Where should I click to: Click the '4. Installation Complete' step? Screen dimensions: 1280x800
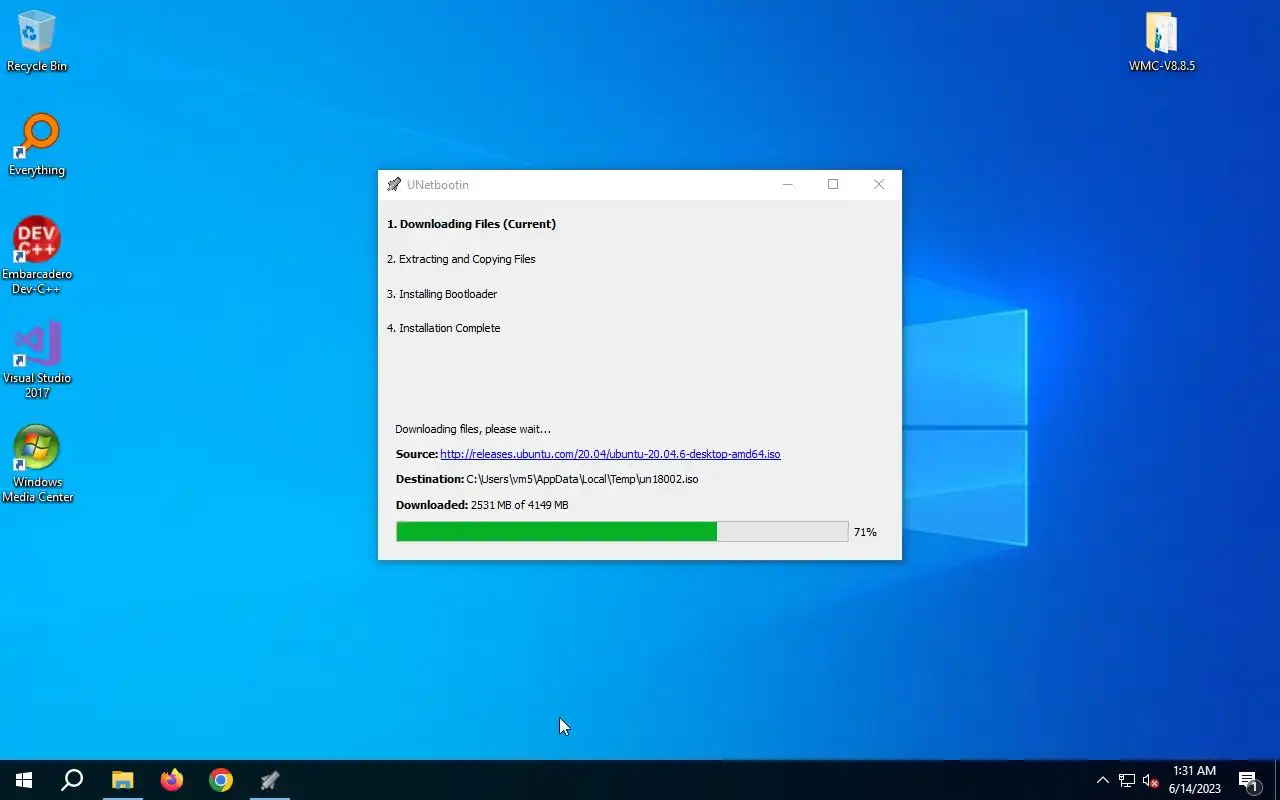click(443, 328)
